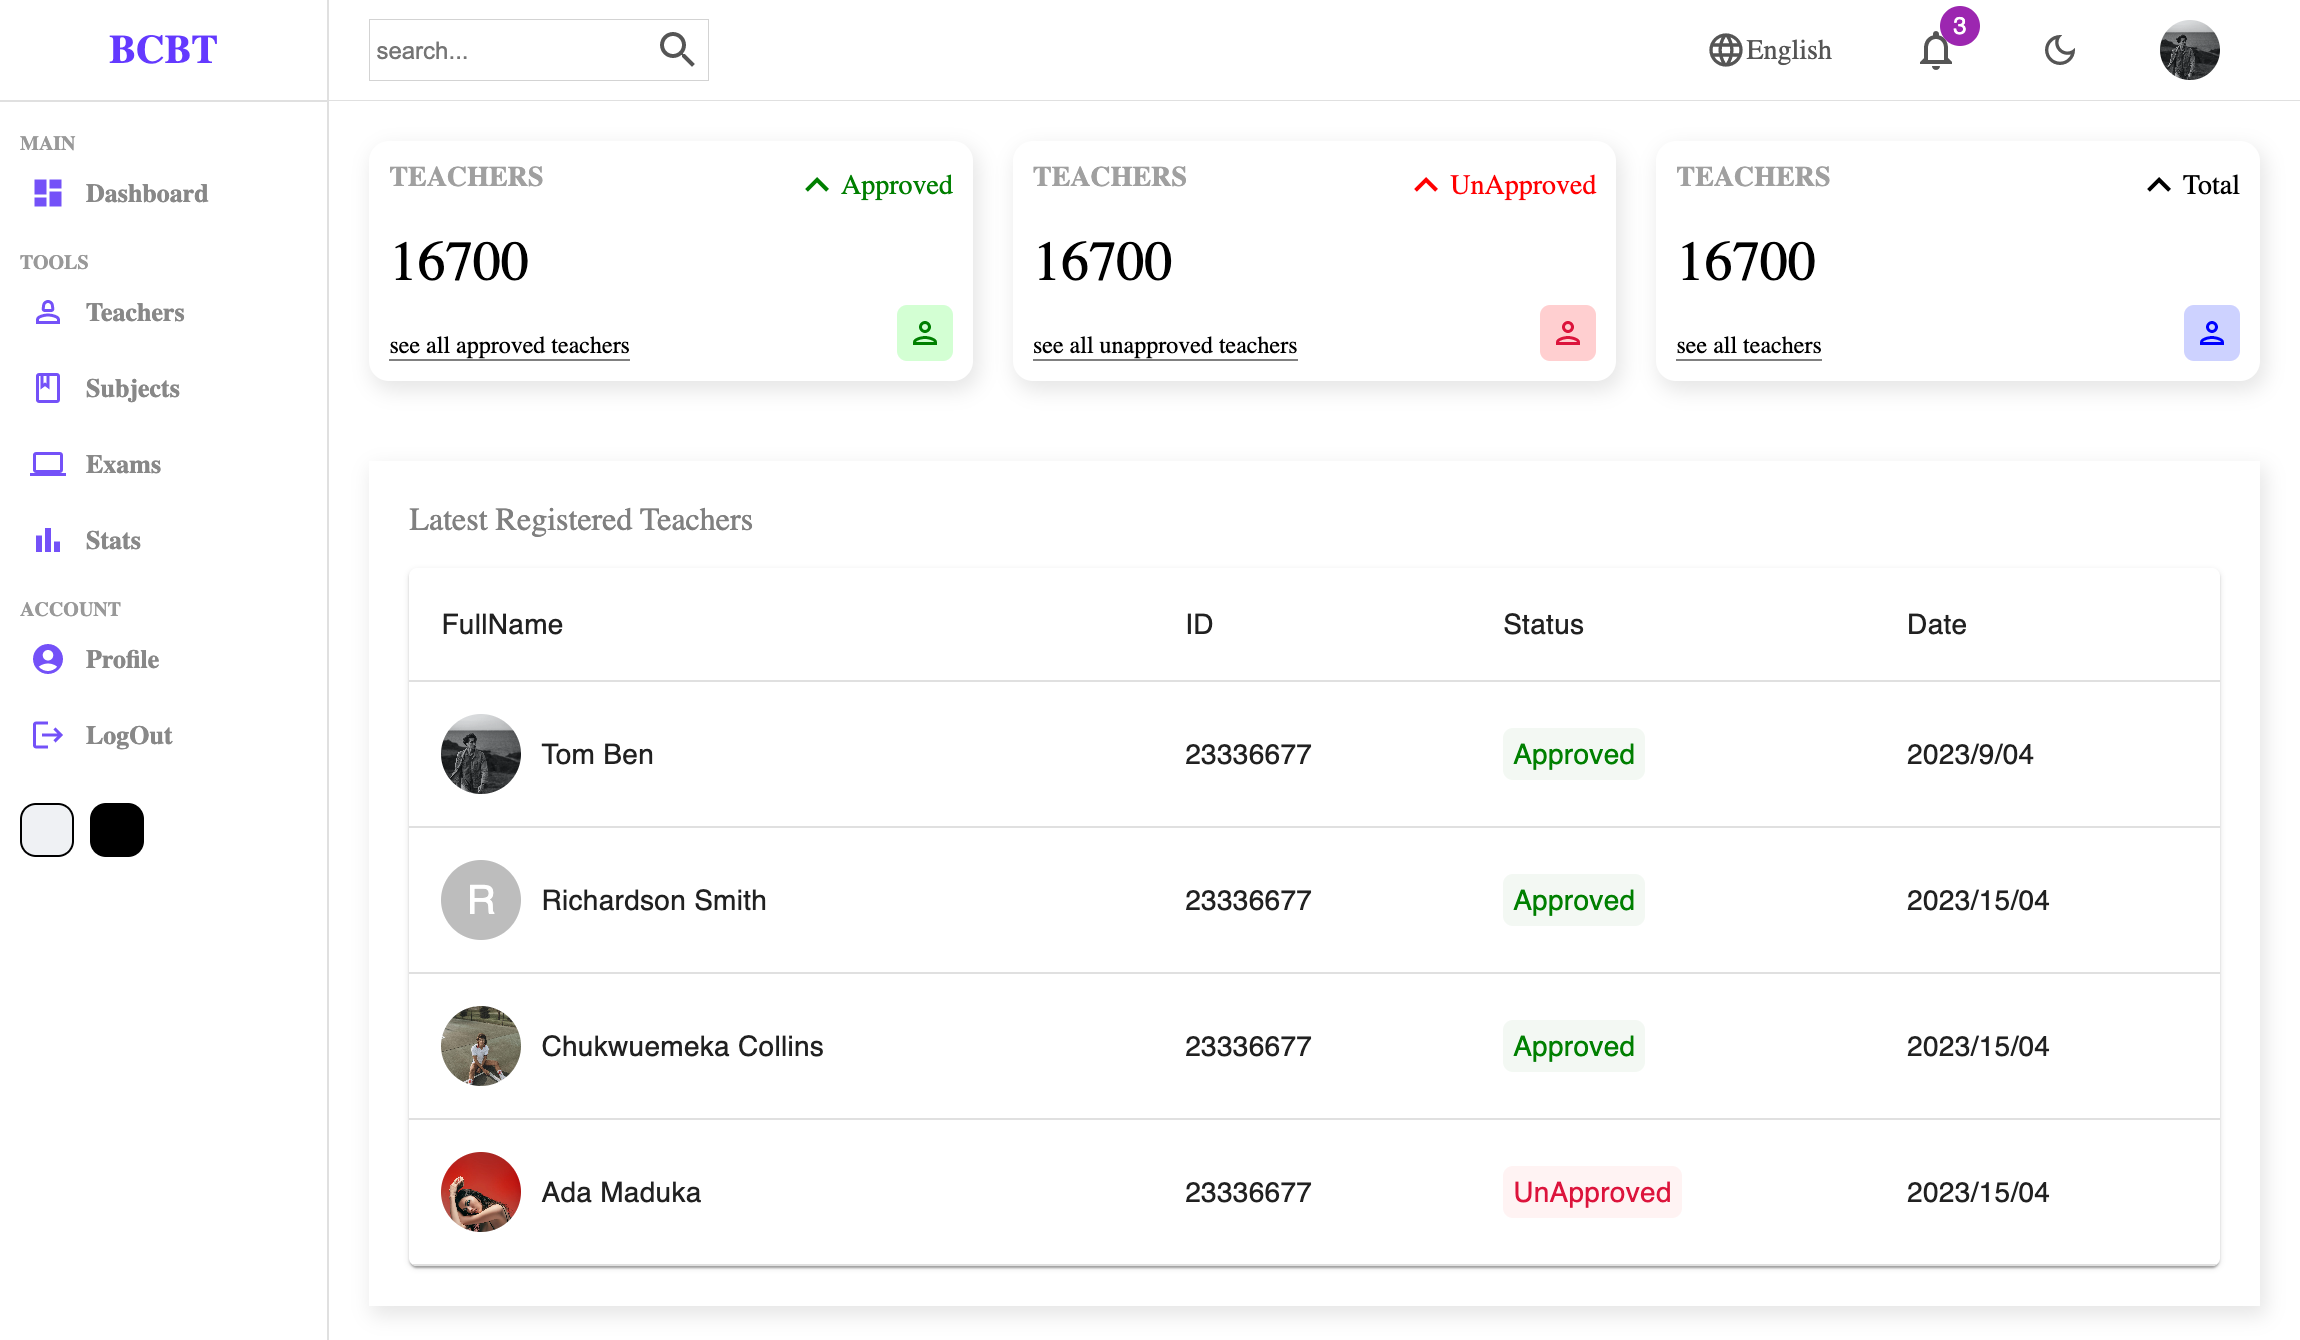
Task: Go to Subjects sidebar item
Action: 132,389
